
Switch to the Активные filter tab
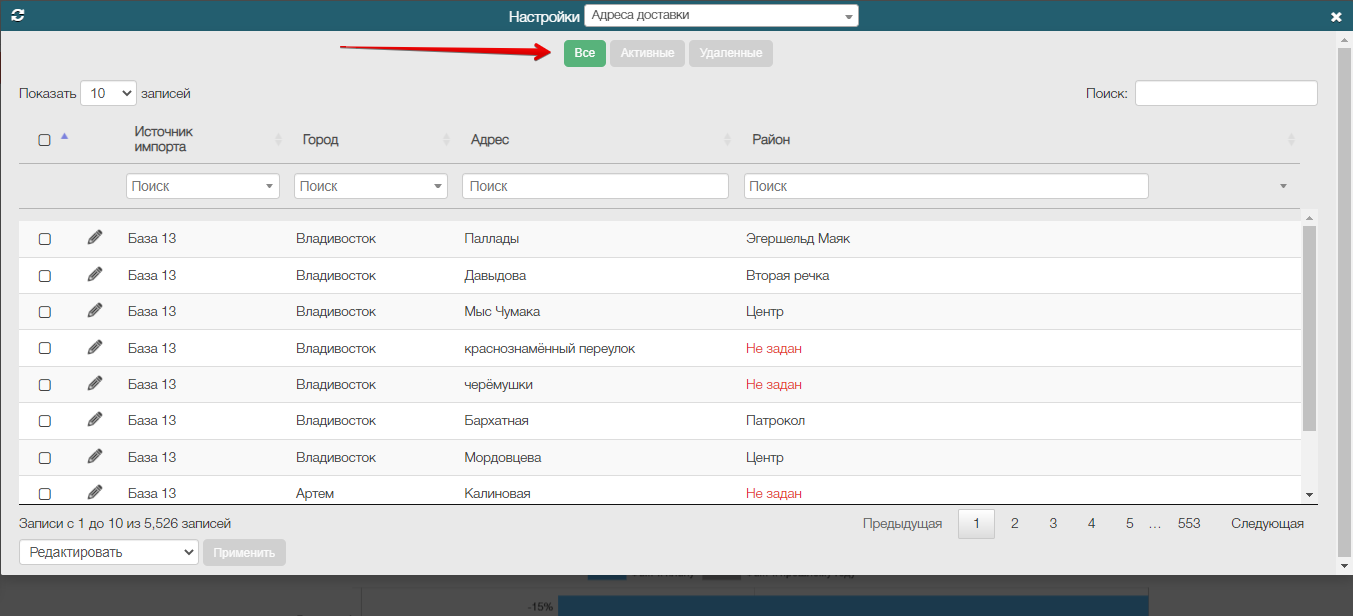[647, 53]
